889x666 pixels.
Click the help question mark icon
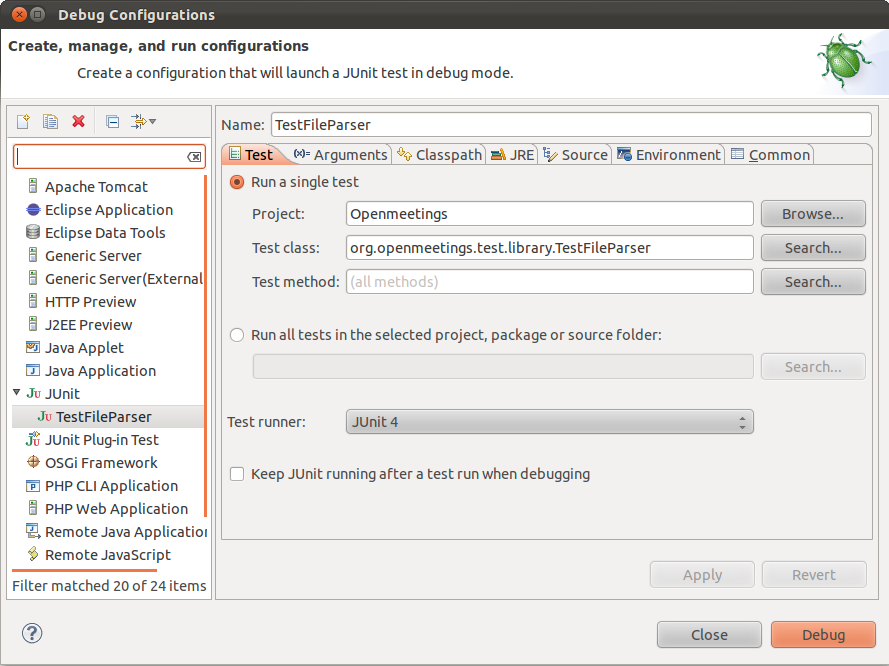[x=33, y=633]
